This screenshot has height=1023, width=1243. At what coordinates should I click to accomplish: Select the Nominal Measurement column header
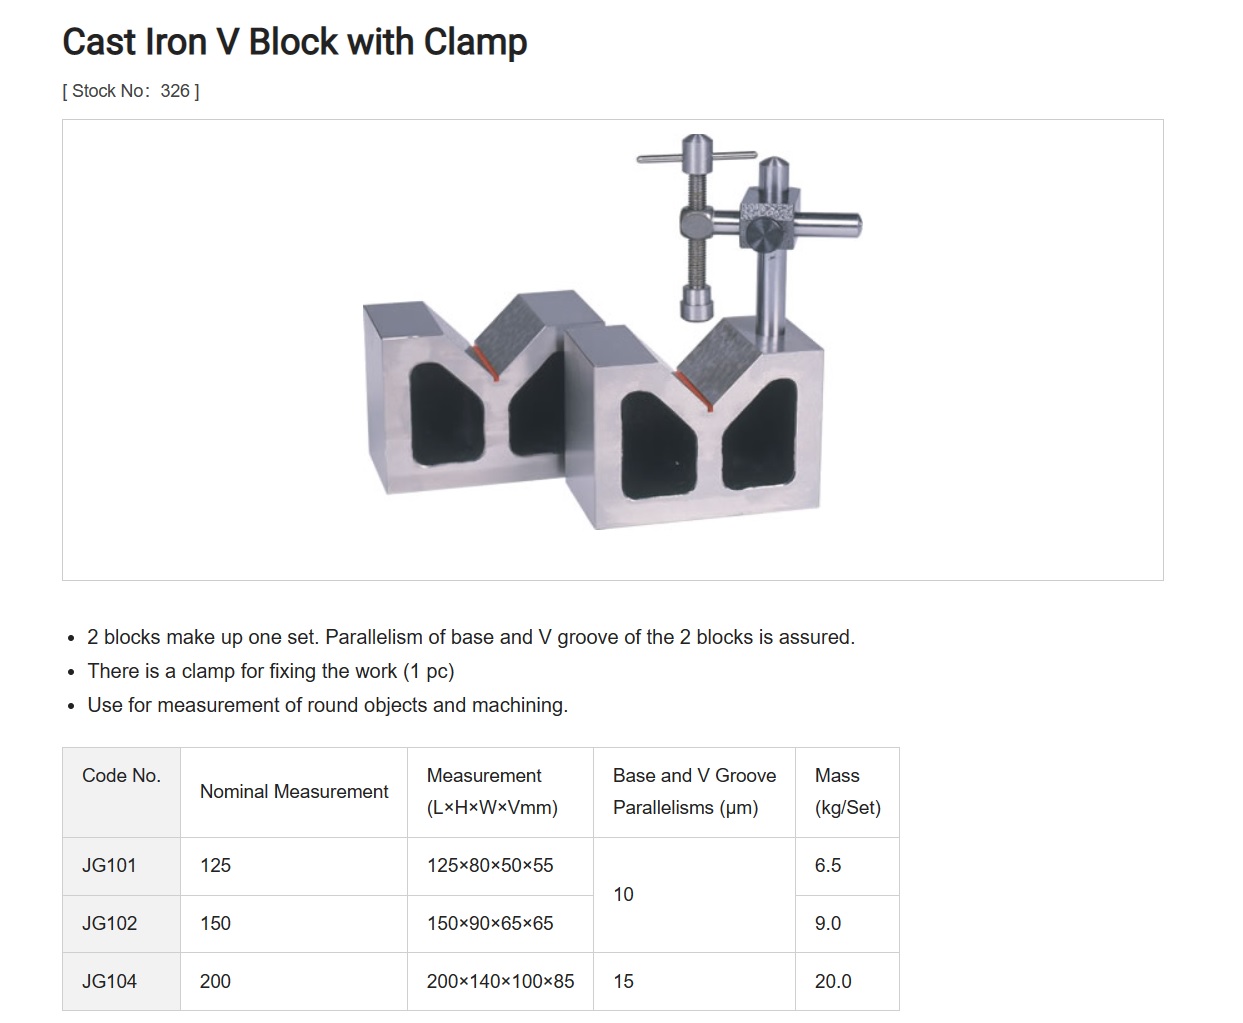(x=294, y=792)
